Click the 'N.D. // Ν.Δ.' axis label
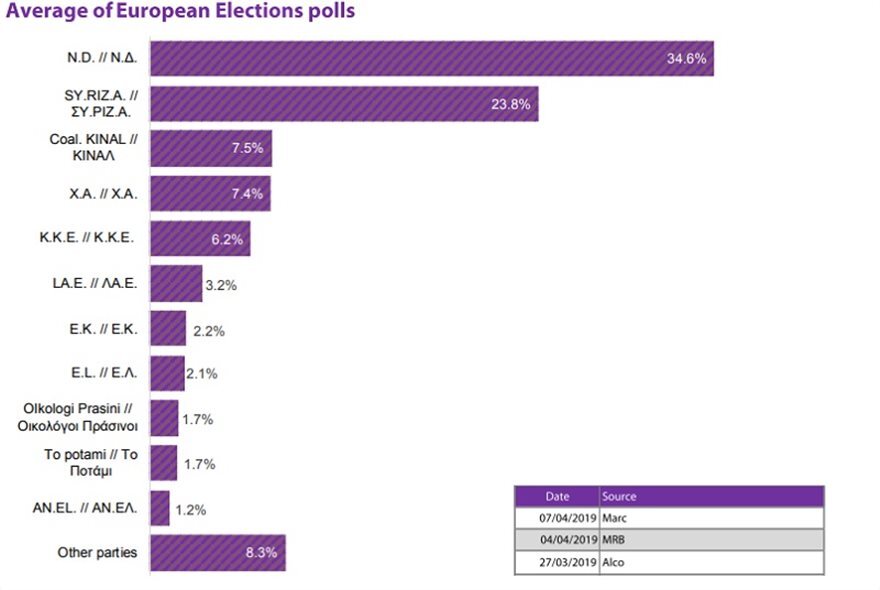Viewport: 880px width, 590px height. click(93, 58)
